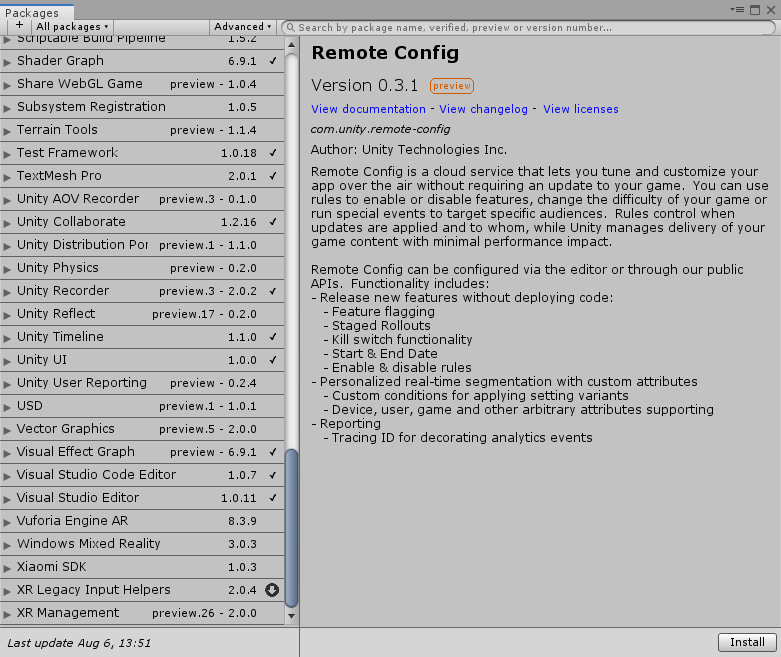This screenshot has width=781, height=657.
Task: Click the Install button
Action: coord(747,642)
